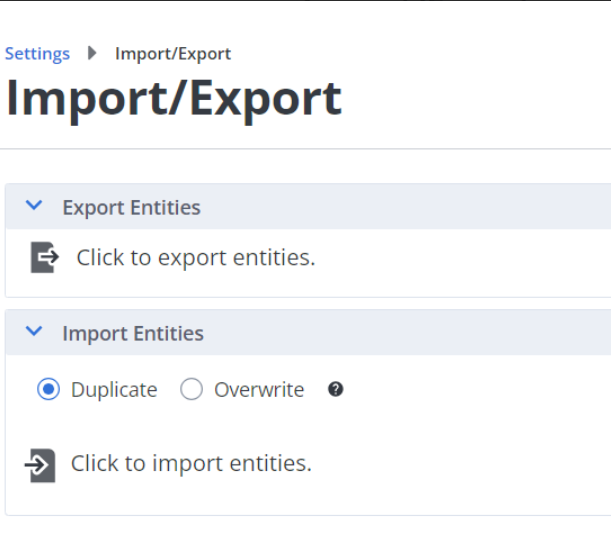The image size is (611, 550).
Task: Open the import mode help question-mark icon
Action: pyautogui.click(x=336, y=389)
